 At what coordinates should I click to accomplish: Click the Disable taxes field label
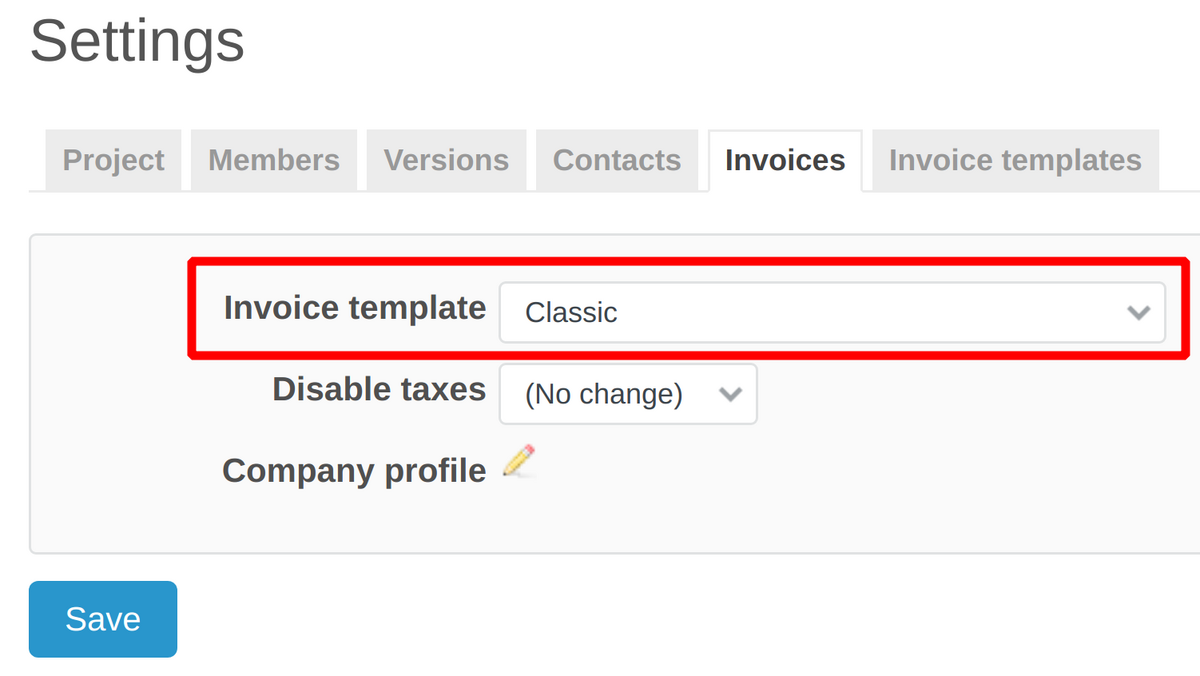pos(379,389)
